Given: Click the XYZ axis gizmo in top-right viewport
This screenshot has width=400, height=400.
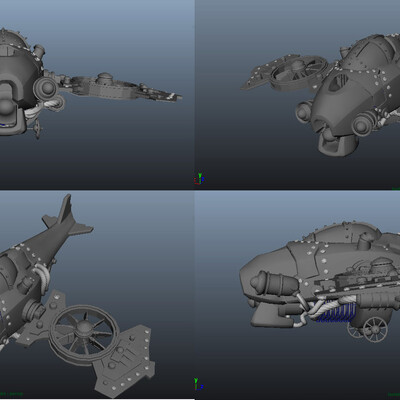Looking at the screenshot, I should (199, 179).
